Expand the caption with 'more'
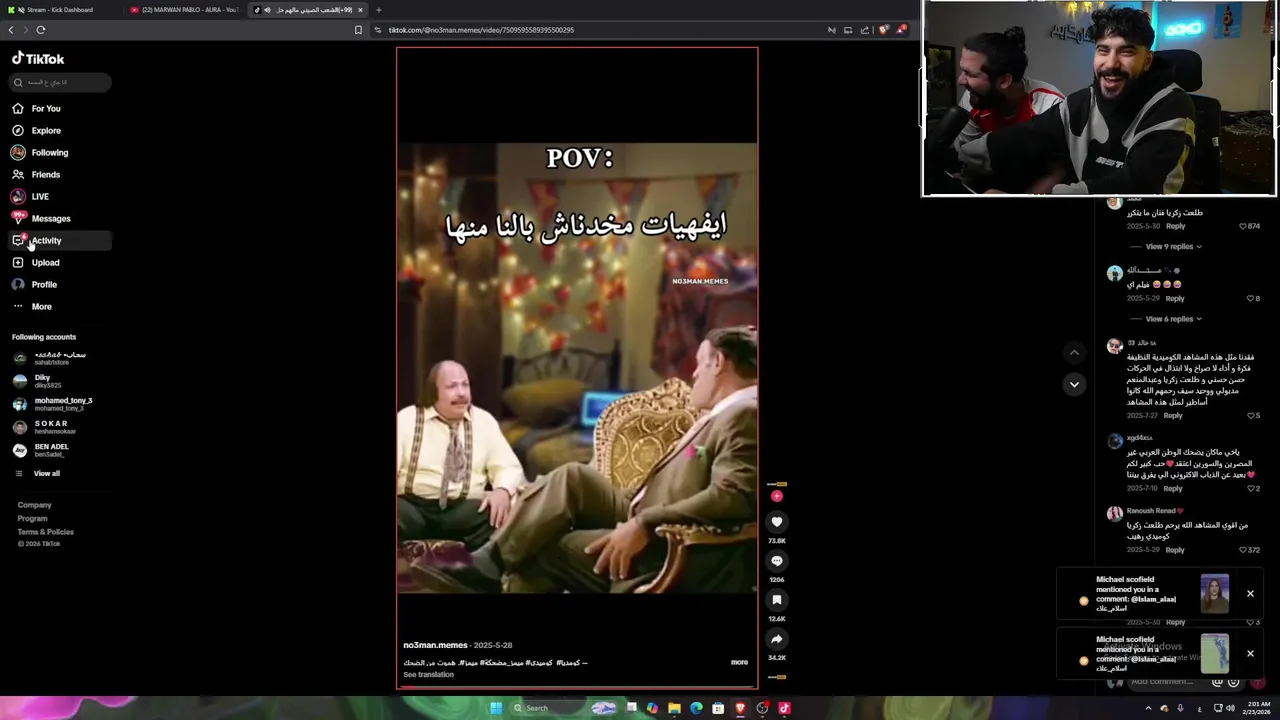1280x720 pixels. (x=739, y=662)
